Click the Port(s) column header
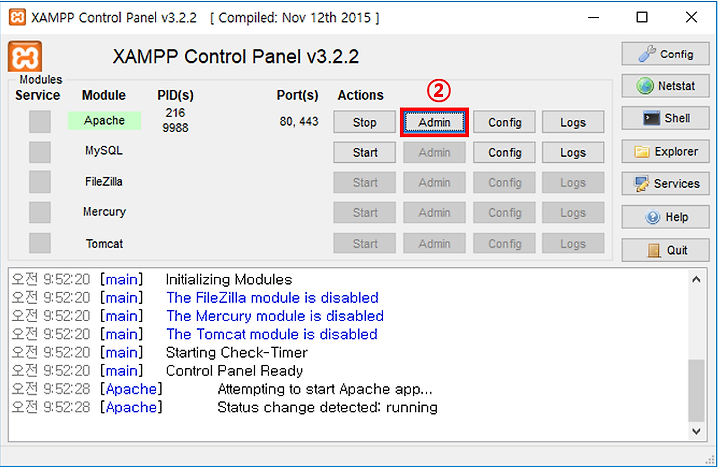 click(x=297, y=95)
